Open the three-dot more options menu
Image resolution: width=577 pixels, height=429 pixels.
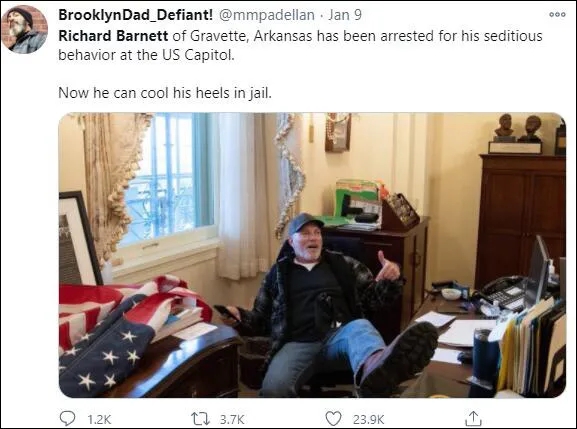[557, 14]
